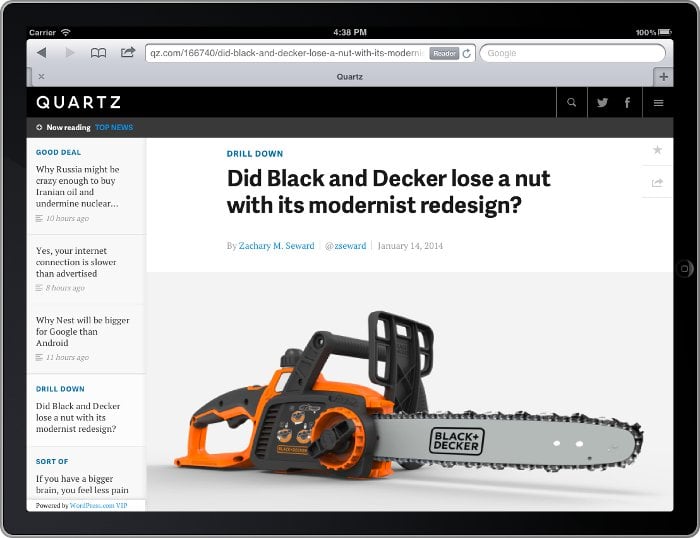This screenshot has width=700, height=538.
Task: Reload the page with refresh icon
Action: (467, 53)
